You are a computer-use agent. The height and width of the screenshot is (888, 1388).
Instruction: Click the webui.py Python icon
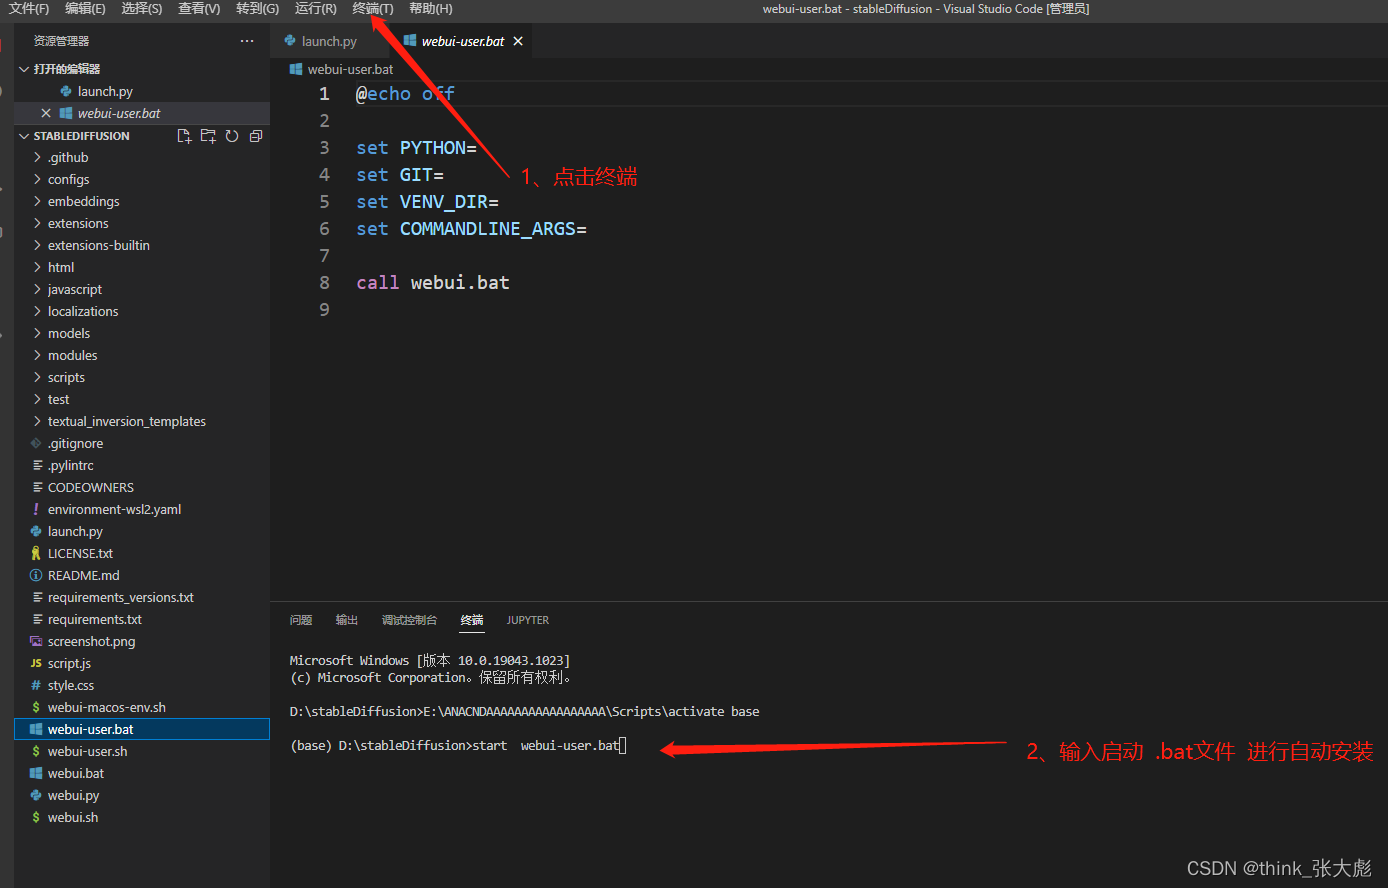(x=36, y=795)
